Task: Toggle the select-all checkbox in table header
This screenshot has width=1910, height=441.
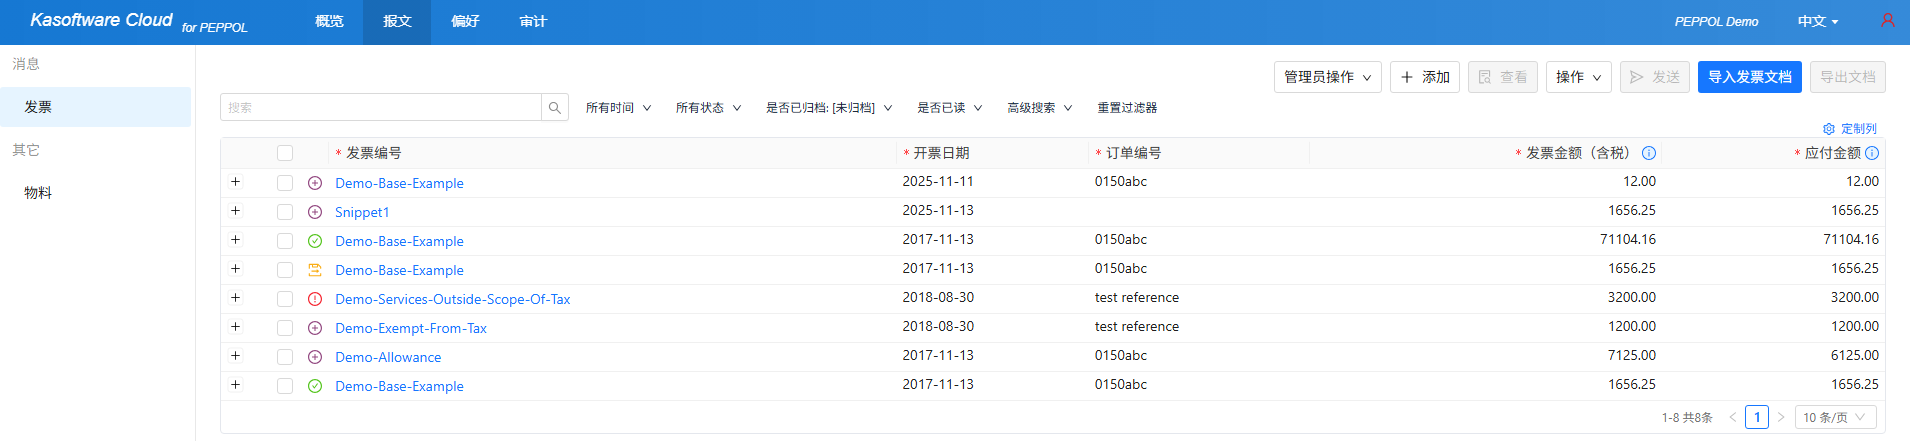Action: 285,153
